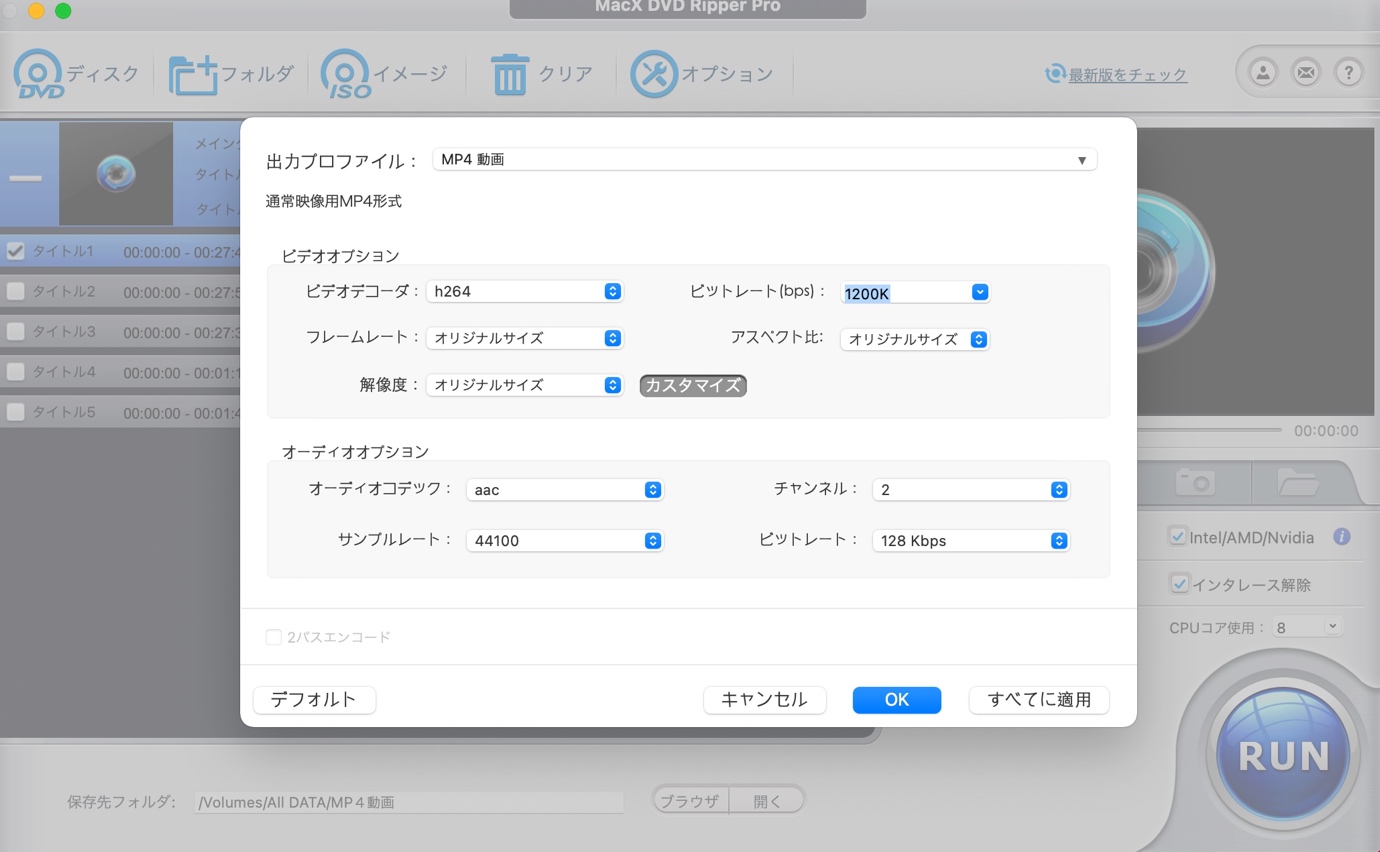Toggle the 2パスエンコード checkbox

coord(273,637)
